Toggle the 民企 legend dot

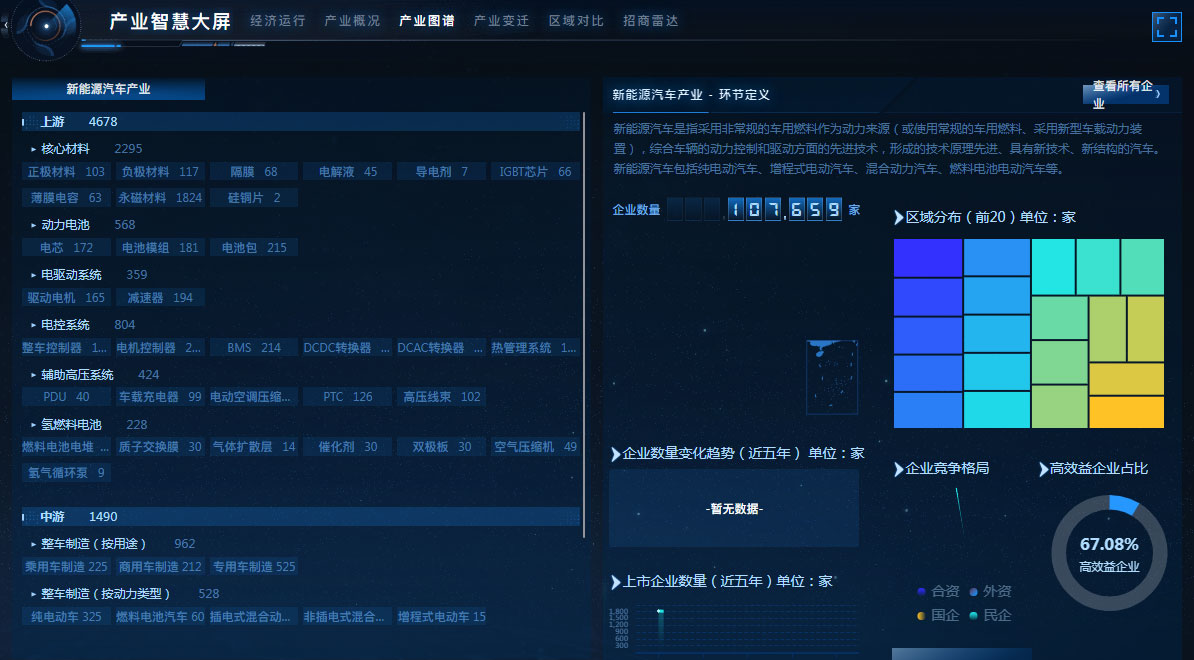[975, 616]
